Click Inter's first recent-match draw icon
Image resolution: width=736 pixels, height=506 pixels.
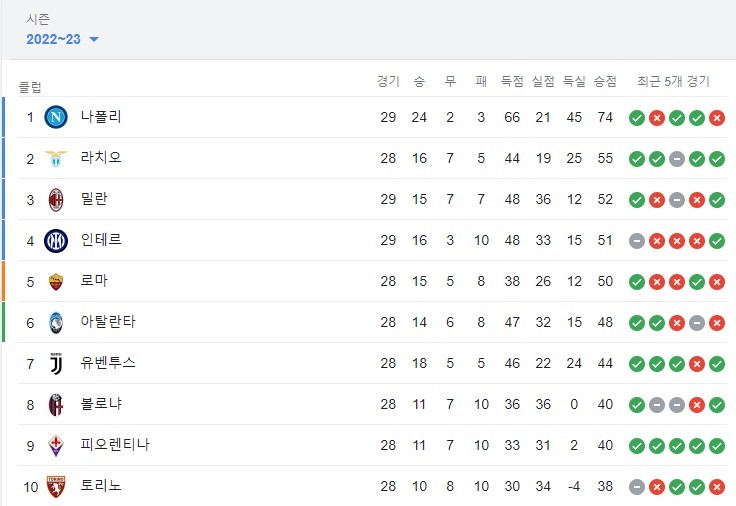pos(636,241)
